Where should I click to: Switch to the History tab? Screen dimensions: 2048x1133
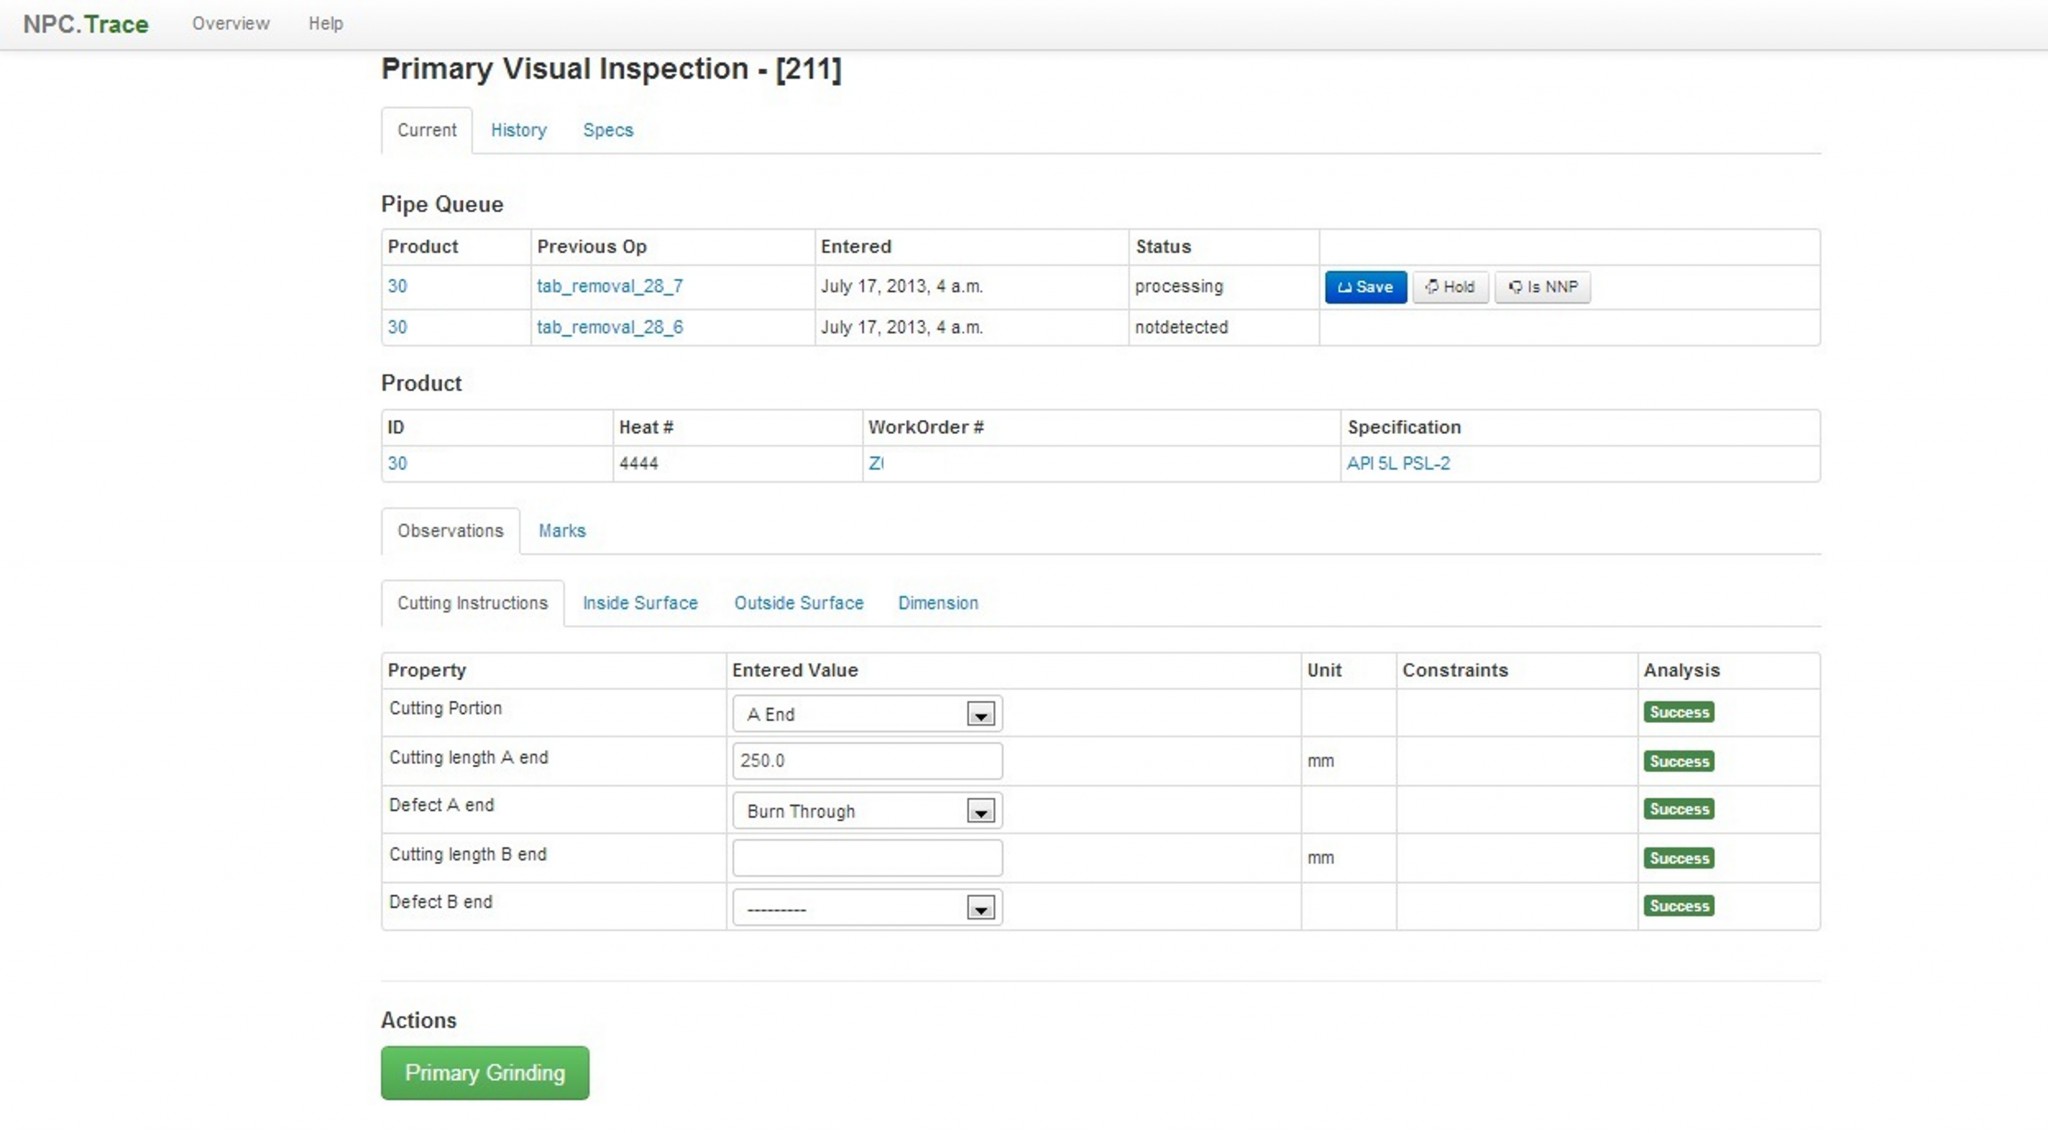click(518, 130)
